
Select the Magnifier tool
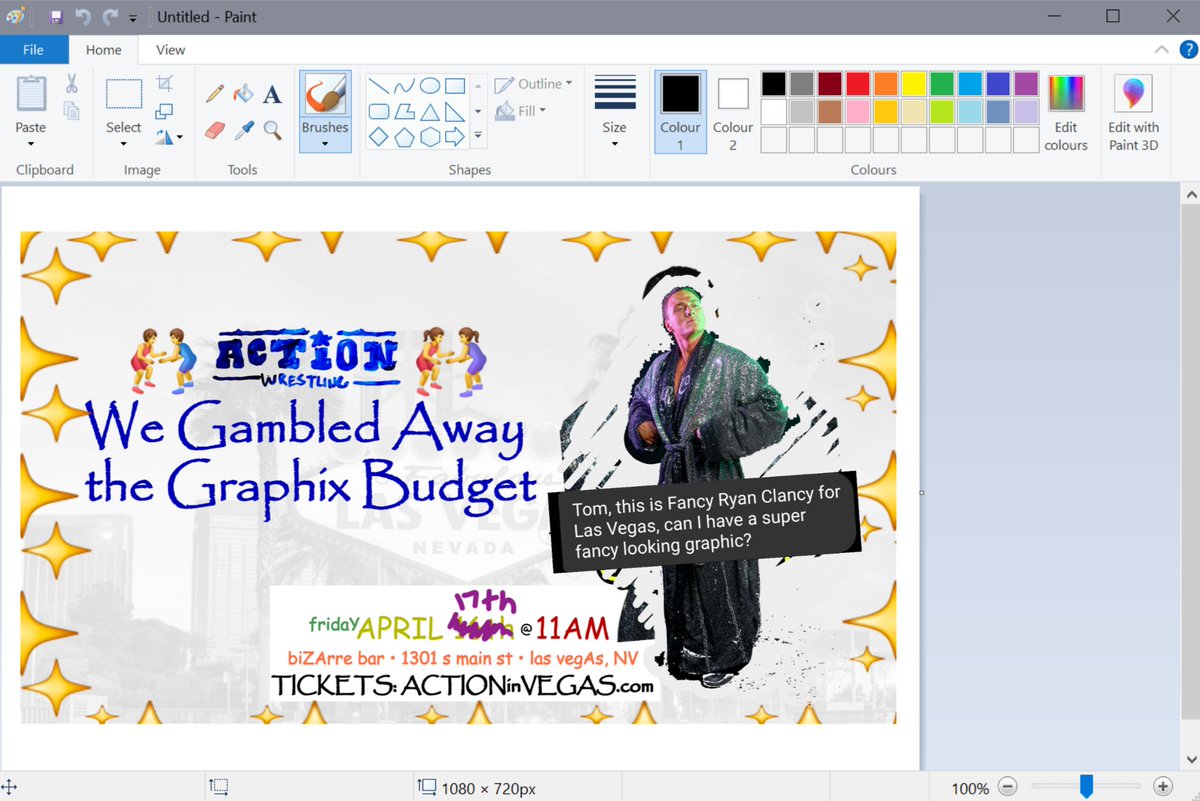coord(272,130)
